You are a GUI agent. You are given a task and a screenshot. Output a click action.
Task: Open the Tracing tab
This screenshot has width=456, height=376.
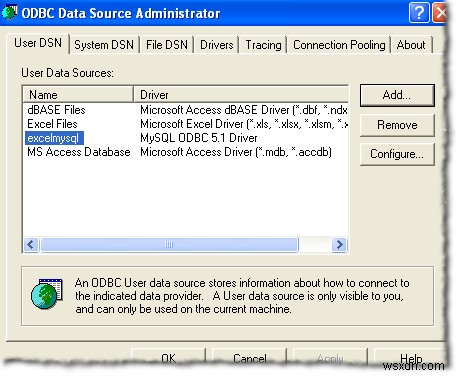point(263,45)
